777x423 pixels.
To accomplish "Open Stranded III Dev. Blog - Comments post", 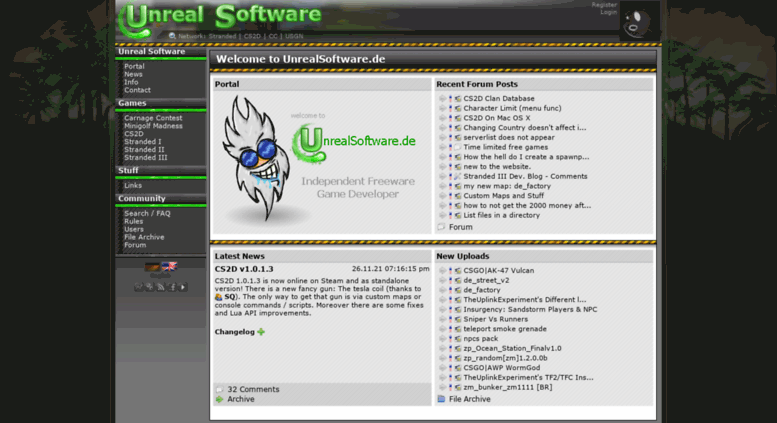I will [x=525, y=176].
